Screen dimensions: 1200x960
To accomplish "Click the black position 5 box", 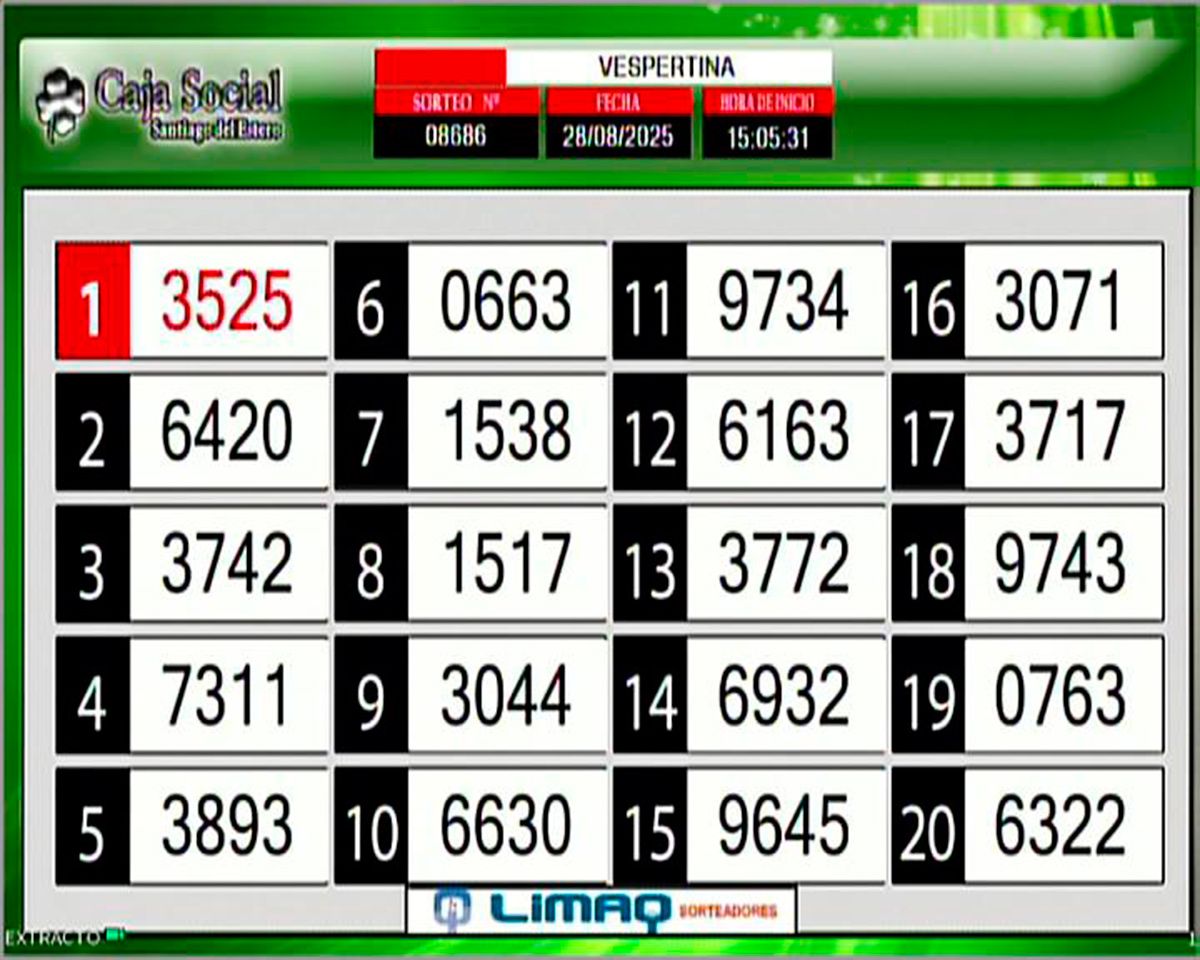I will pyautogui.click(x=92, y=827).
